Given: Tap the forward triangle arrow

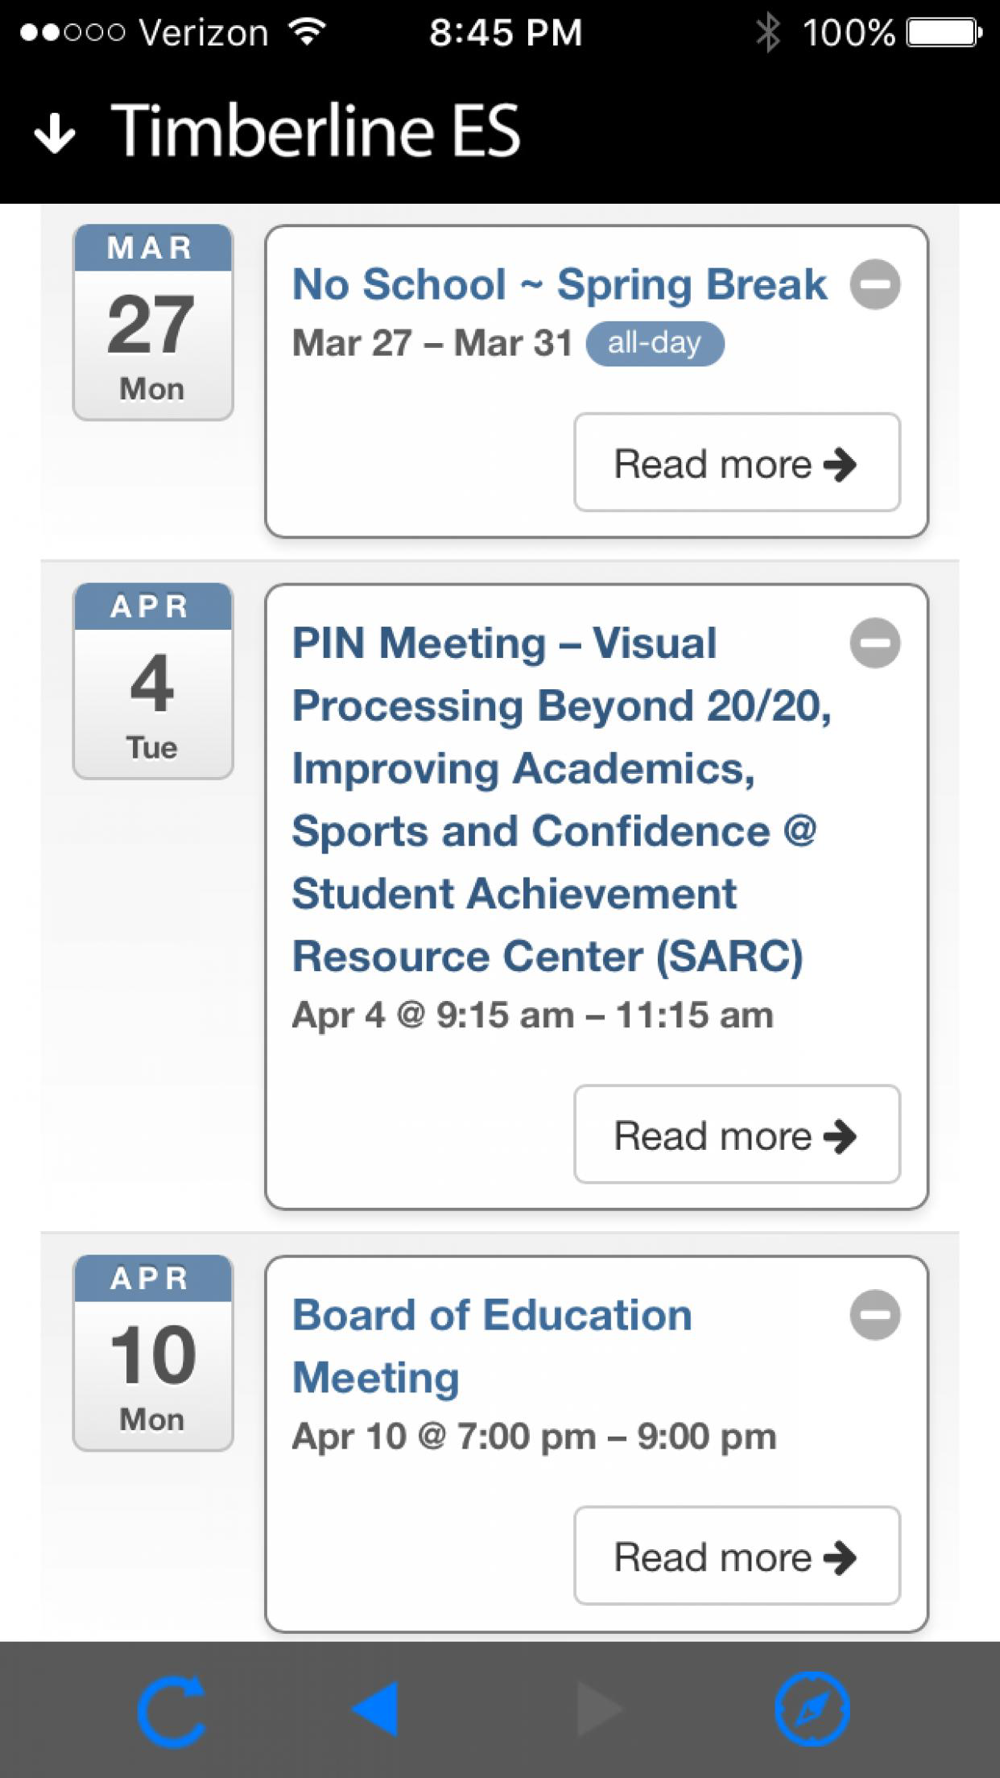Looking at the screenshot, I should (599, 1709).
